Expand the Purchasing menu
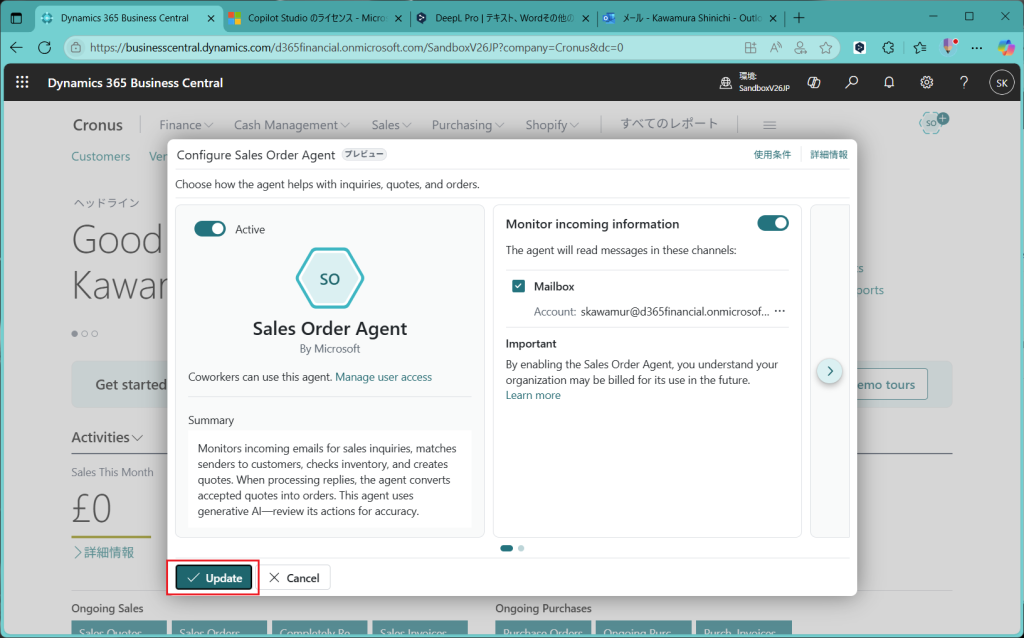1024x638 pixels. coord(468,125)
